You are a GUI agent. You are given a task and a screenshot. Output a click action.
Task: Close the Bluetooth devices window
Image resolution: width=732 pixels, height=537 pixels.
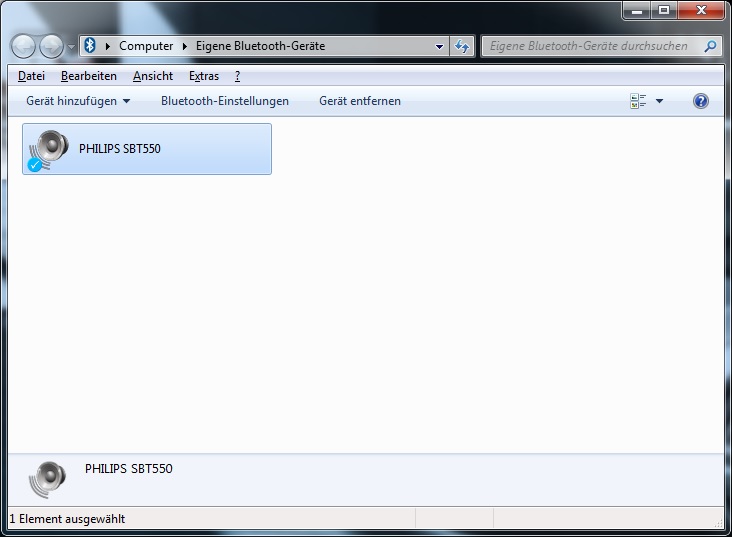[x=701, y=10]
